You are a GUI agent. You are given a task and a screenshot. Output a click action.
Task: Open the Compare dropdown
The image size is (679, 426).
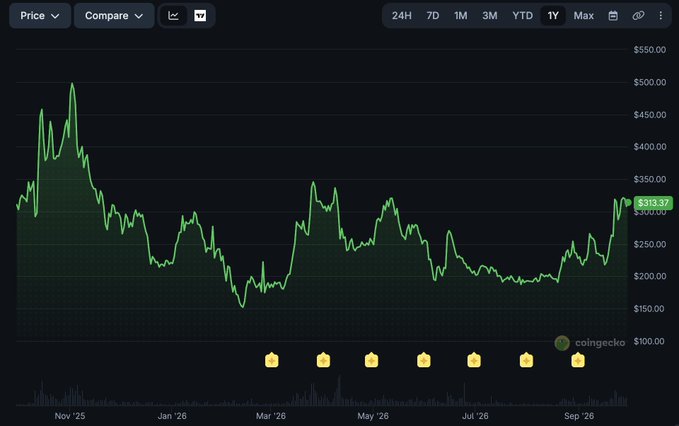(114, 16)
